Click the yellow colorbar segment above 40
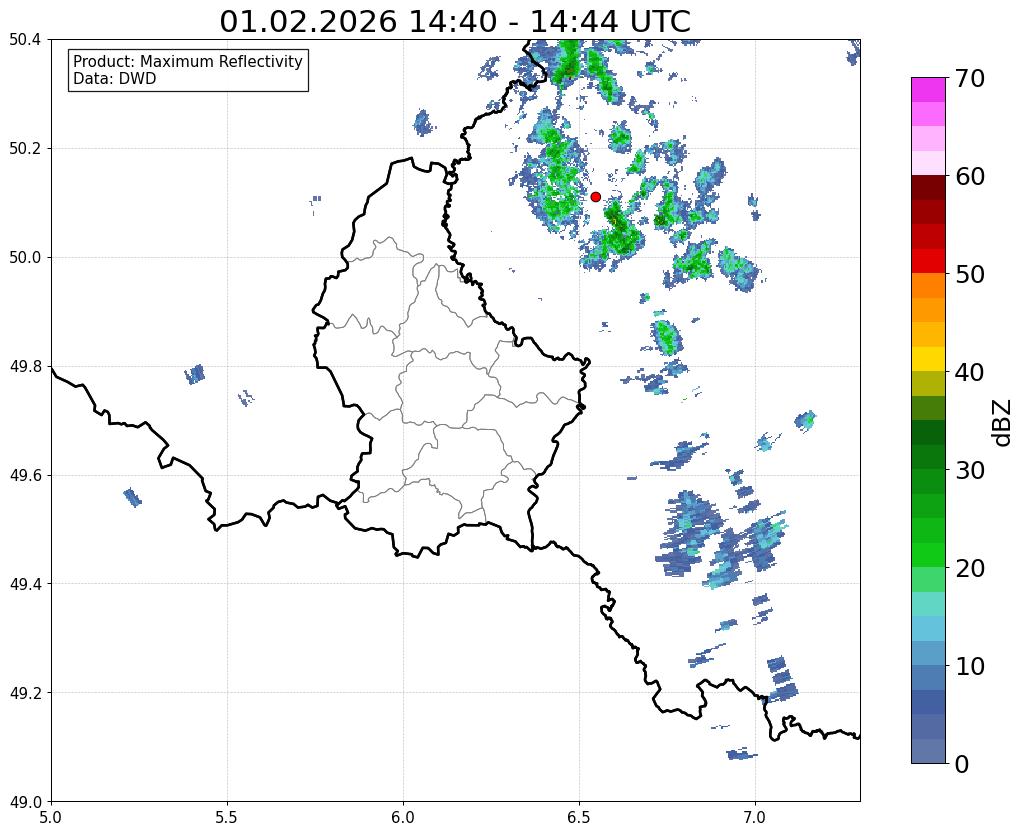This screenshot has height=834, width=1023. 928,359
